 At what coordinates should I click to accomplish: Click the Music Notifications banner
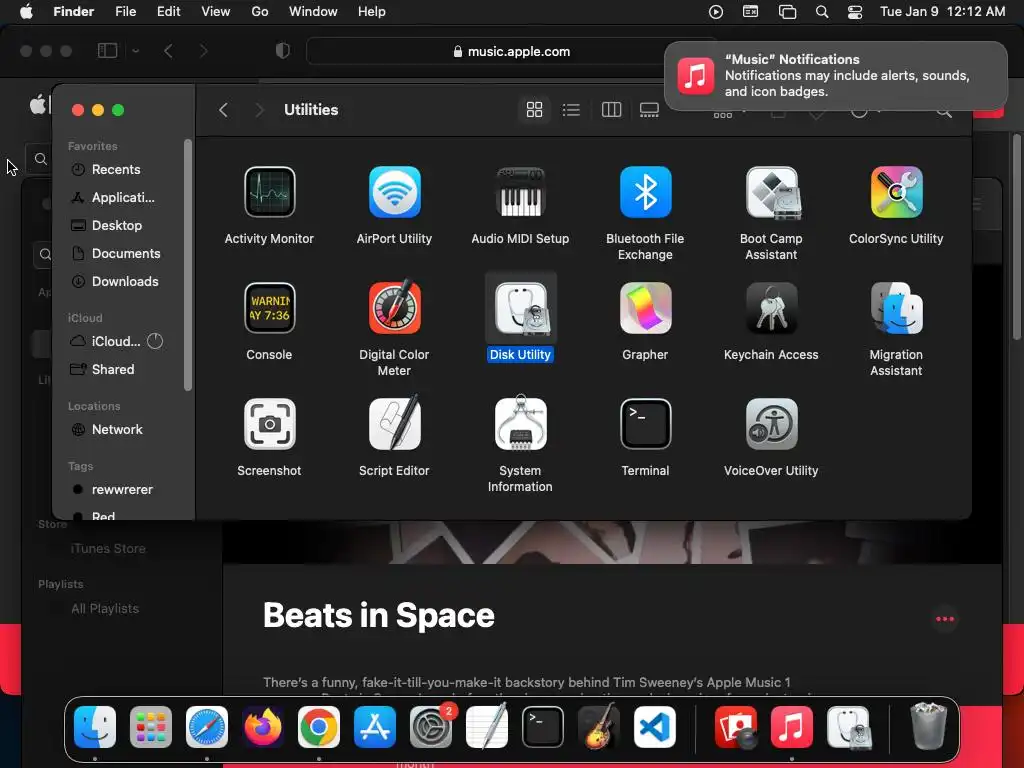click(836, 76)
